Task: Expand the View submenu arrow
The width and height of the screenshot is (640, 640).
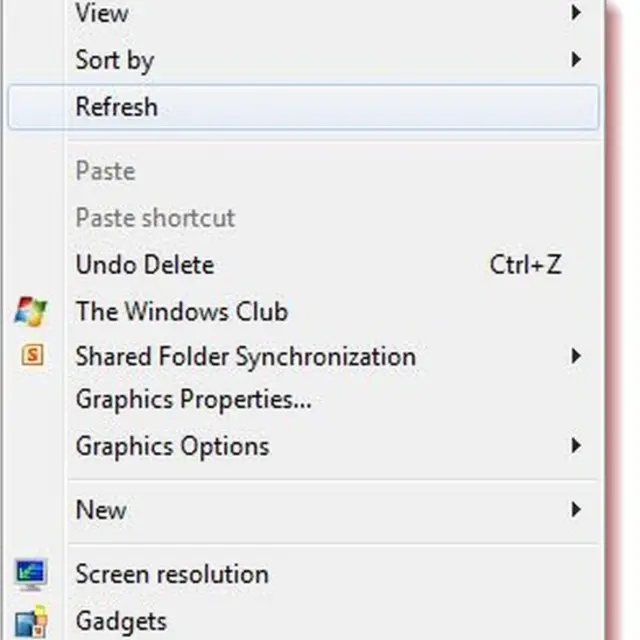Action: click(x=576, y=13)
